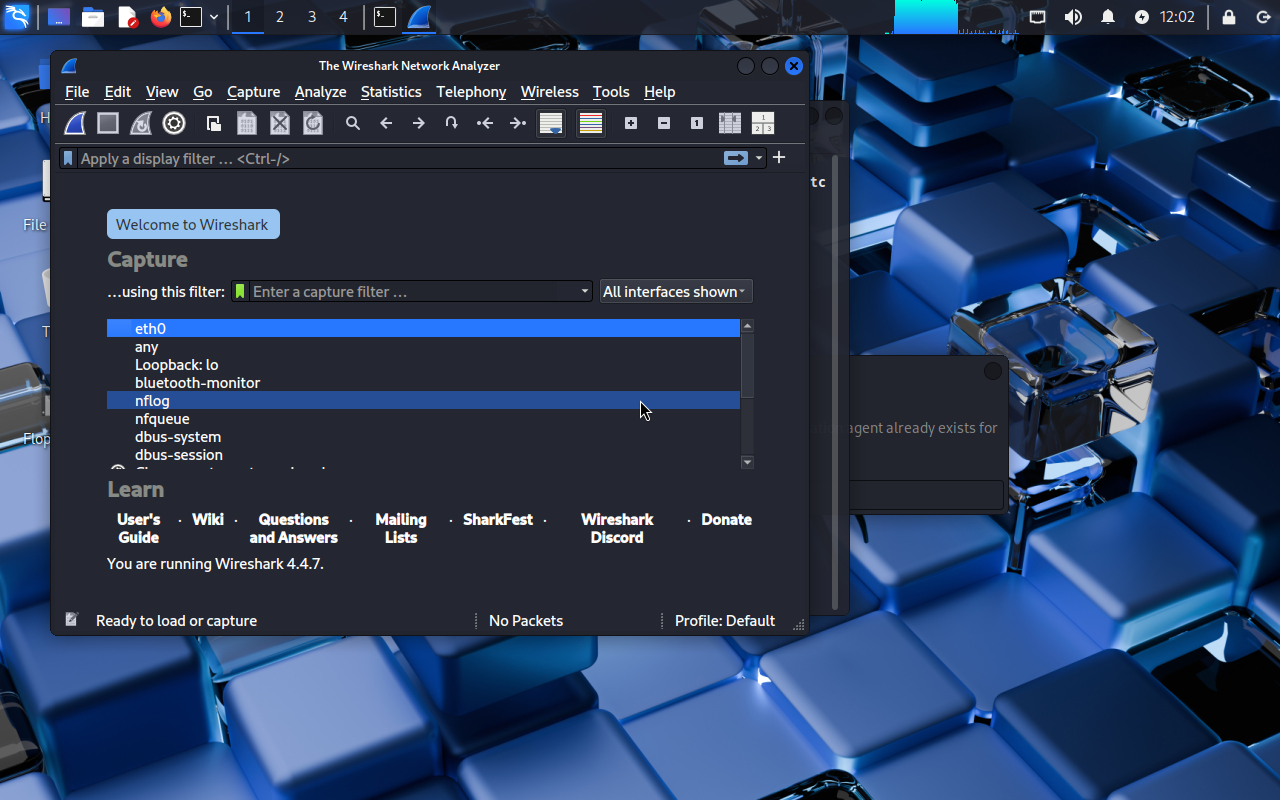Toggle packet list coloring rules button
This screenshot has width=1280, height=800.
591,123
